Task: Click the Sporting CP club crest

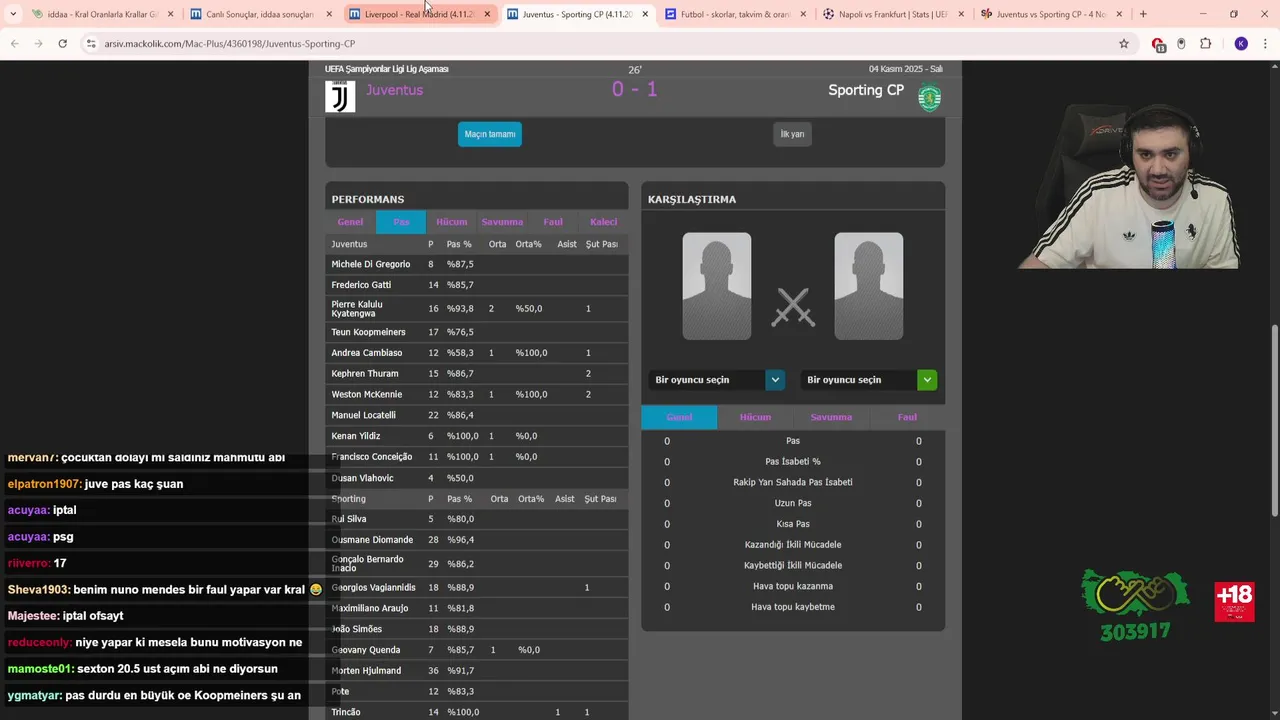Action: point(930,98)
